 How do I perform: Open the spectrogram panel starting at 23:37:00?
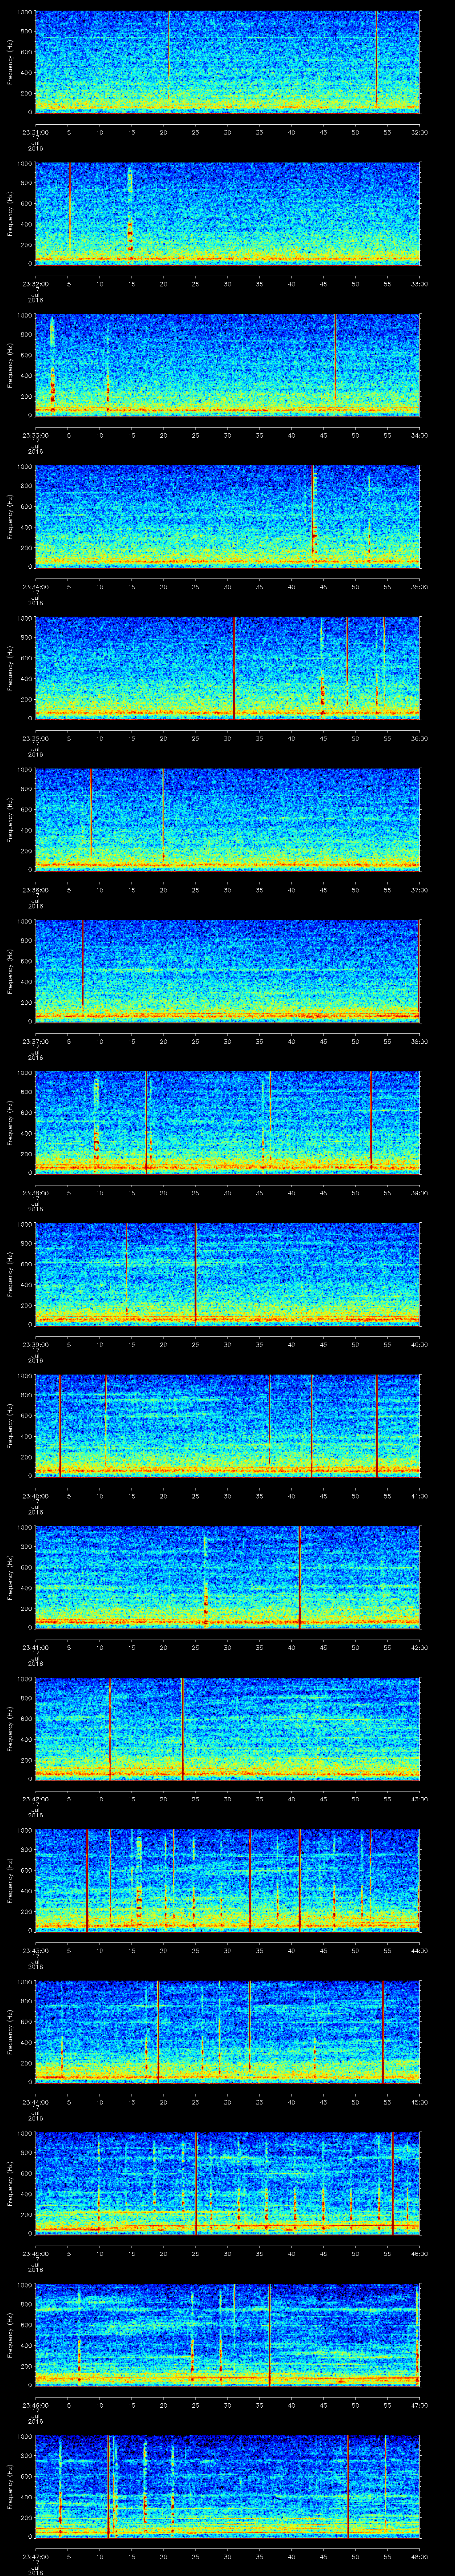227,970
